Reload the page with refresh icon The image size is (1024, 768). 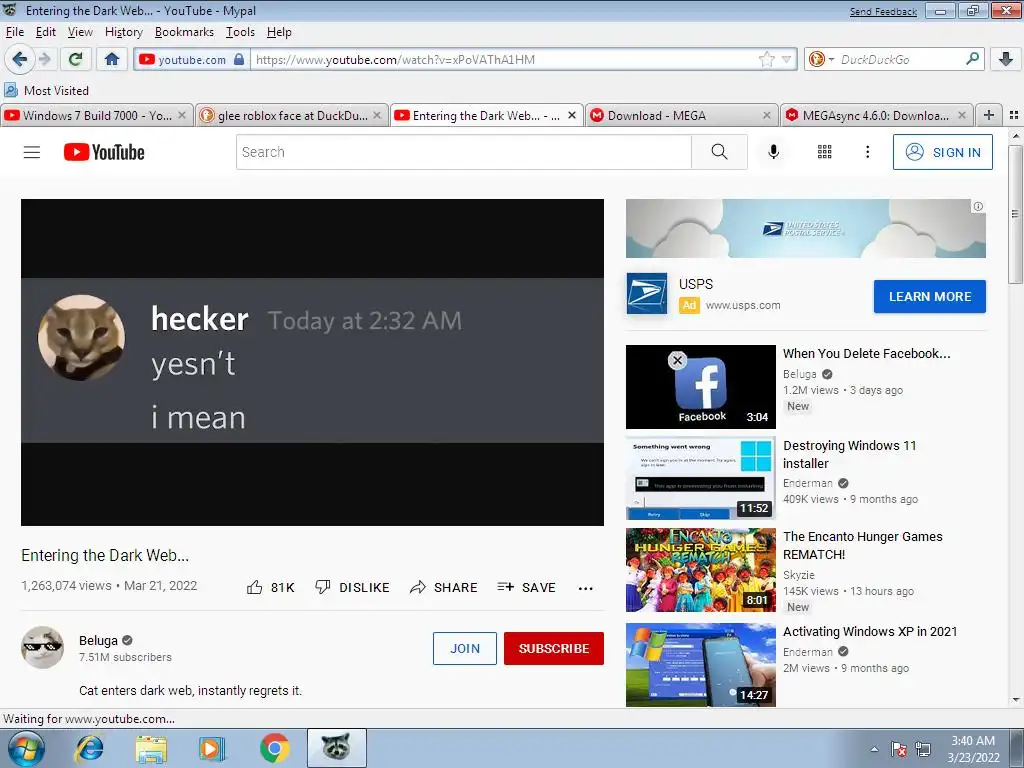[x=75, y=59]
